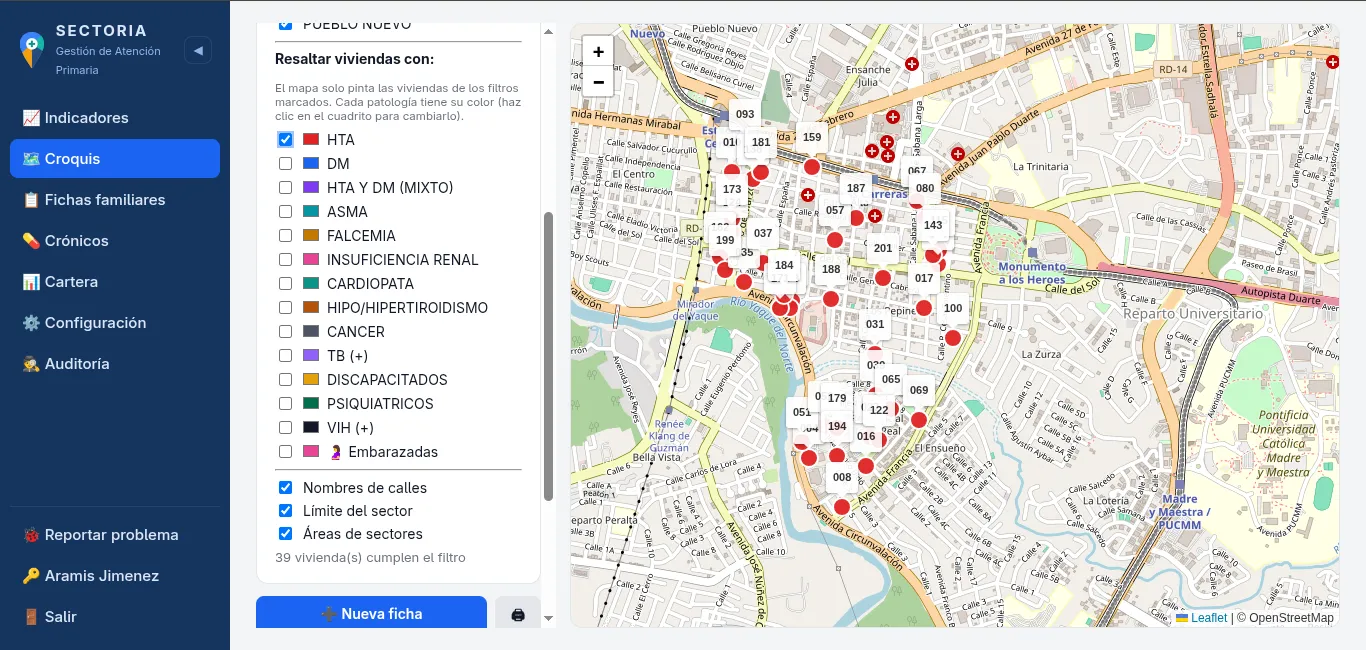
Task: Select Croquis in the sidebar
Action: click(115, 159)
